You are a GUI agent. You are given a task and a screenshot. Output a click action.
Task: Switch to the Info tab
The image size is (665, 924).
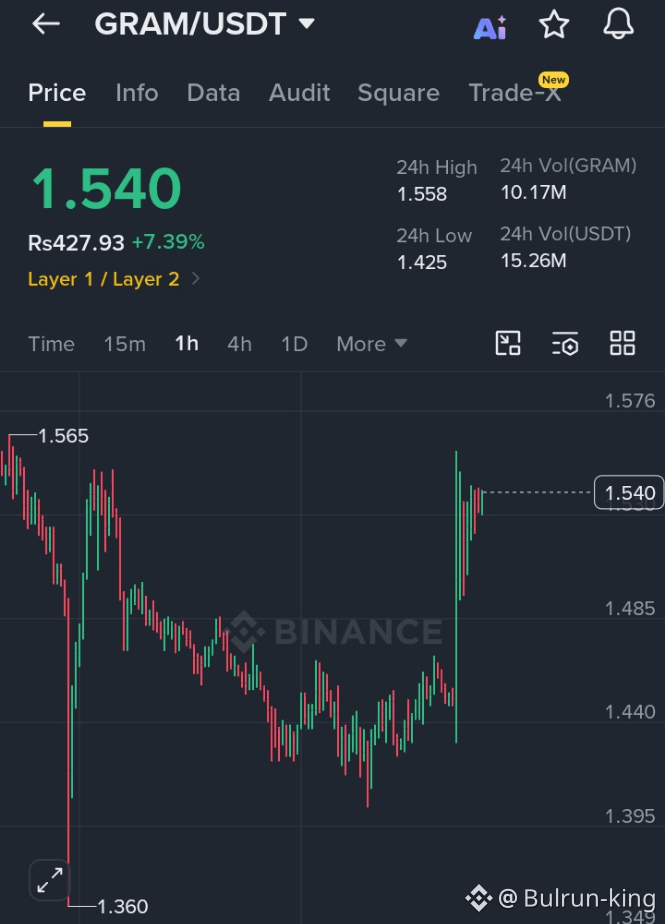pyautogui.click(x=137, y=93)
